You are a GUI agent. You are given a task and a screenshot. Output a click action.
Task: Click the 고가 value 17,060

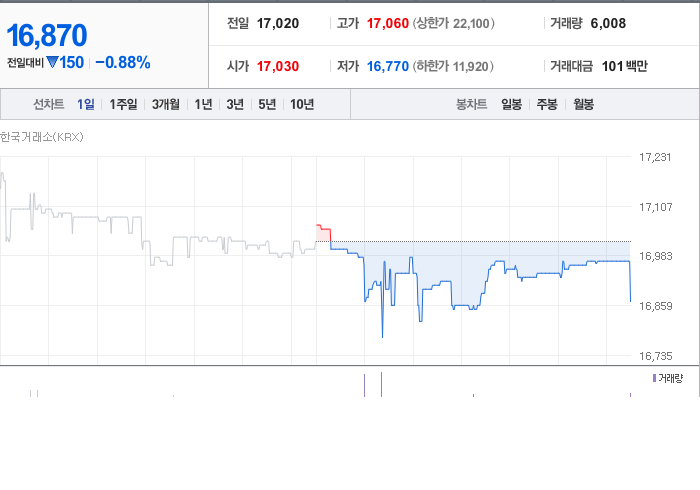pyautogui.click(x=388, y=23)
